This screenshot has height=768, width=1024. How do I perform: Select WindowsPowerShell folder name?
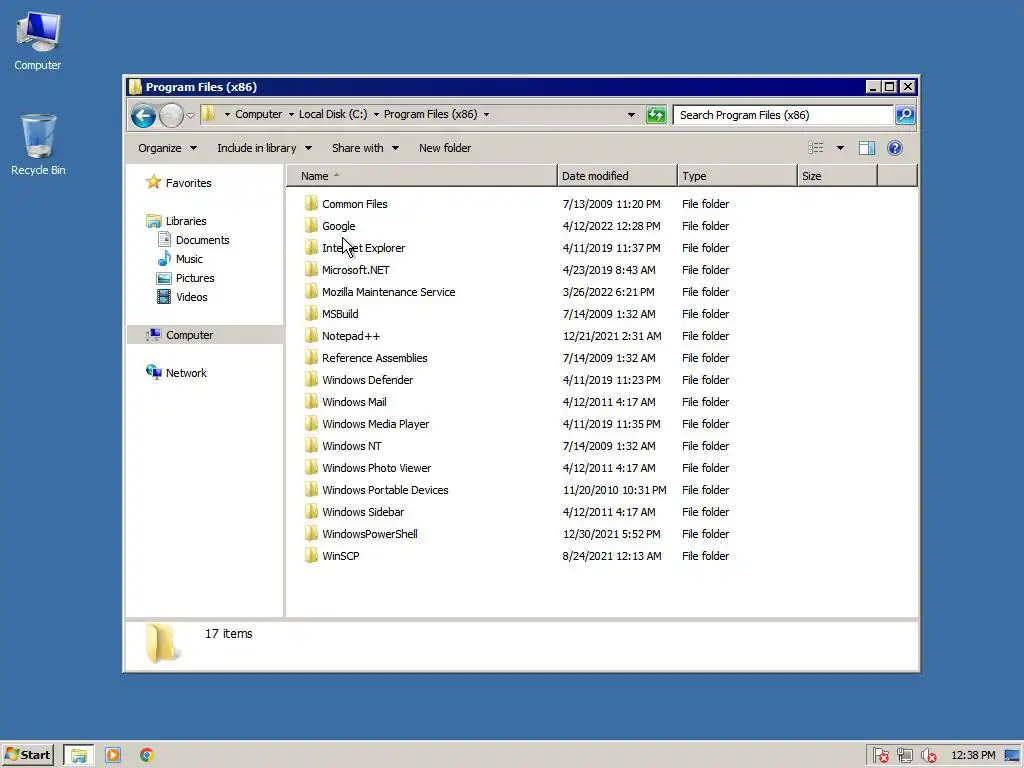[370, 534]
